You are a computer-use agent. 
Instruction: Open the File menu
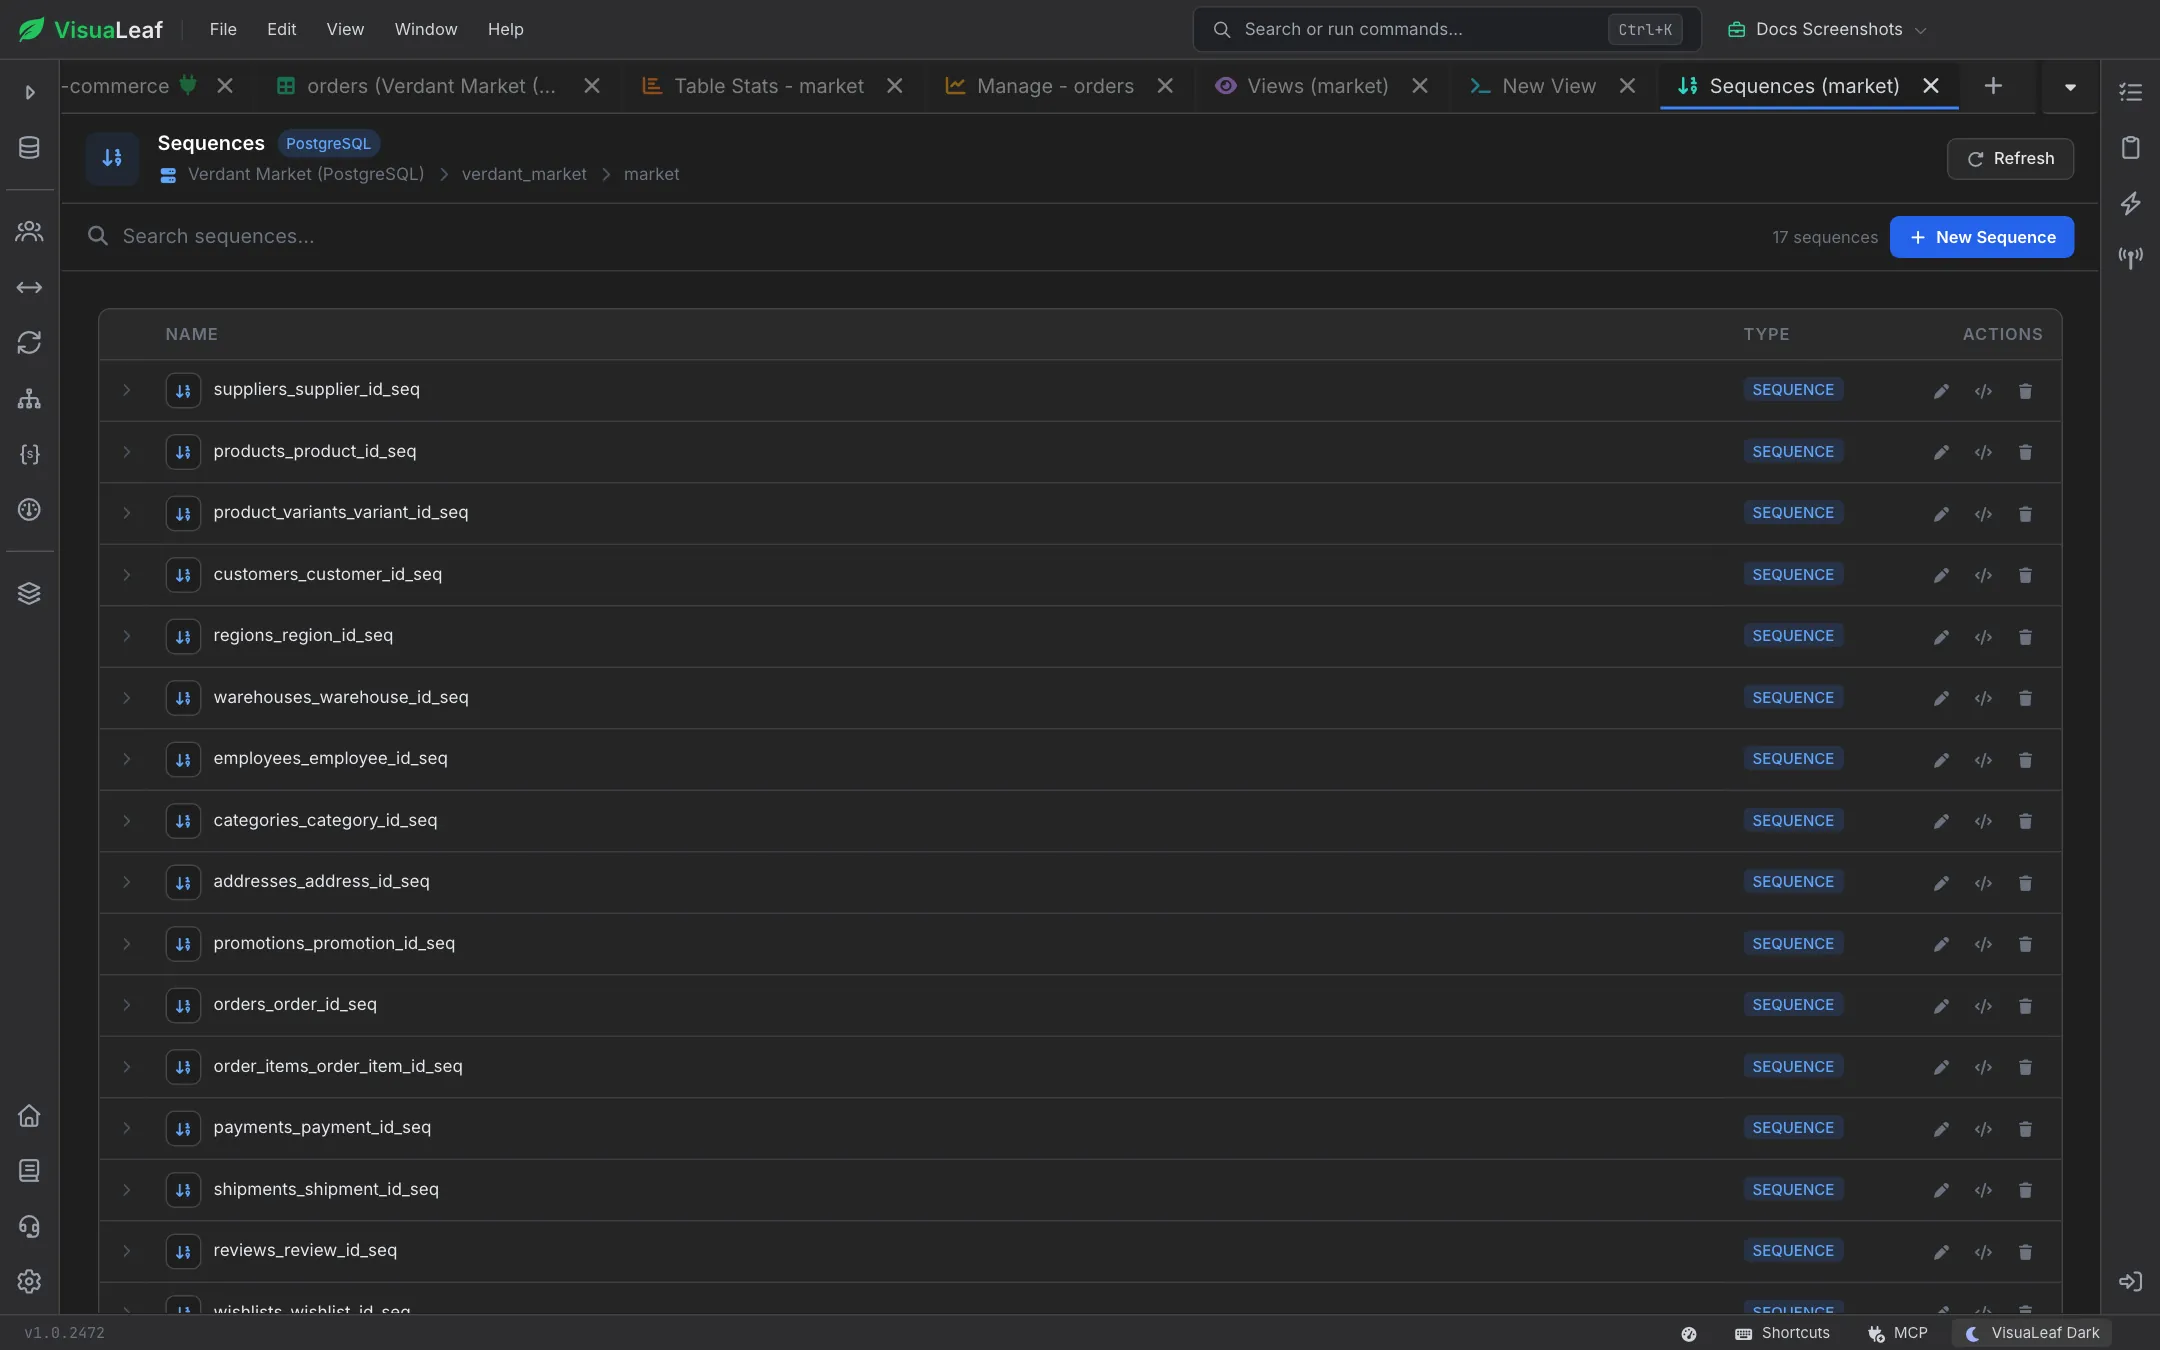tap(223, 29)
